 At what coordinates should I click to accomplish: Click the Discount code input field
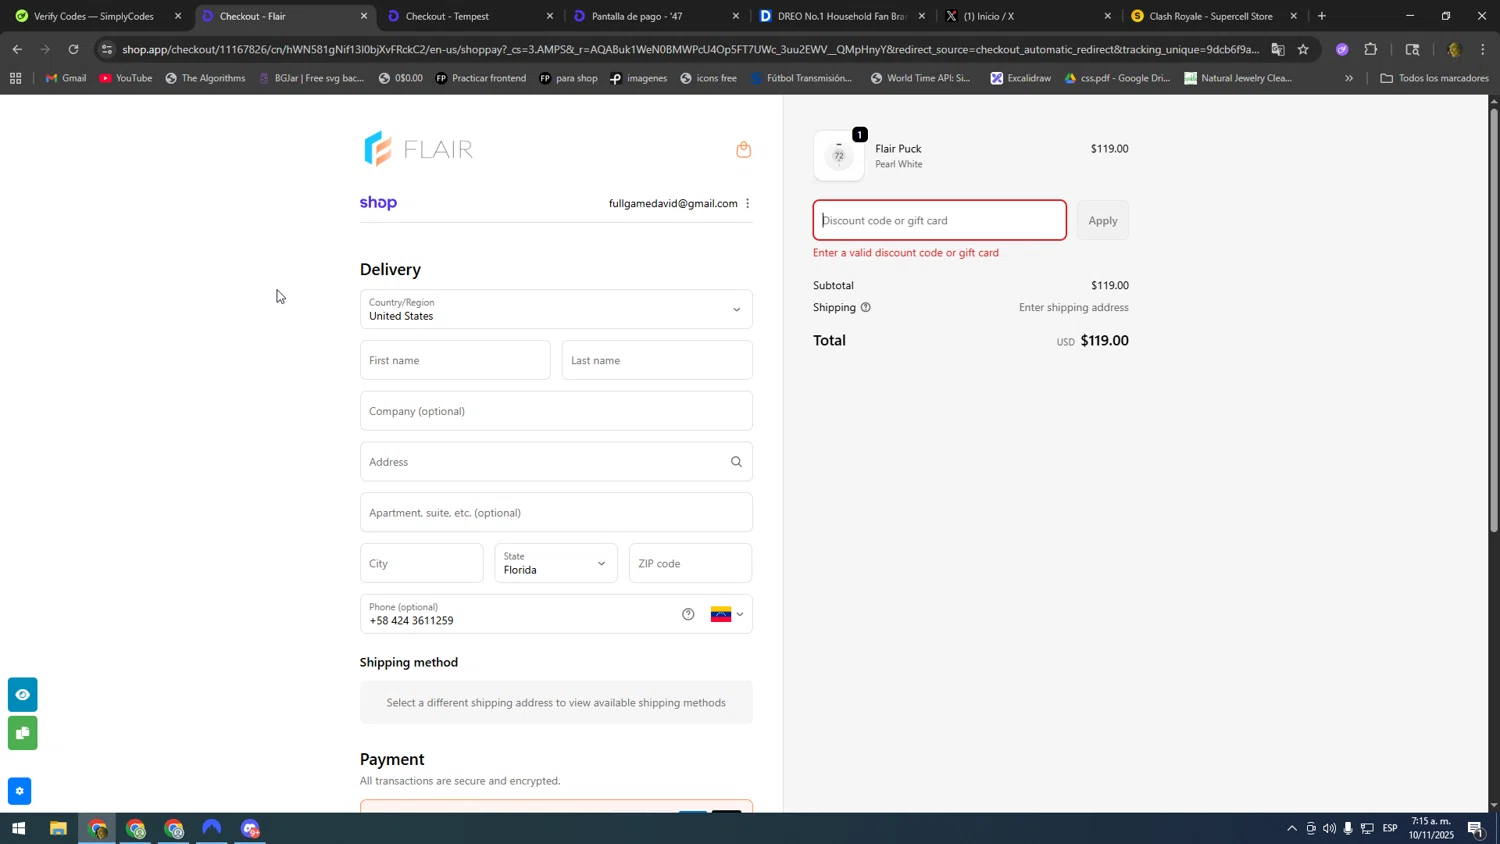940,220
